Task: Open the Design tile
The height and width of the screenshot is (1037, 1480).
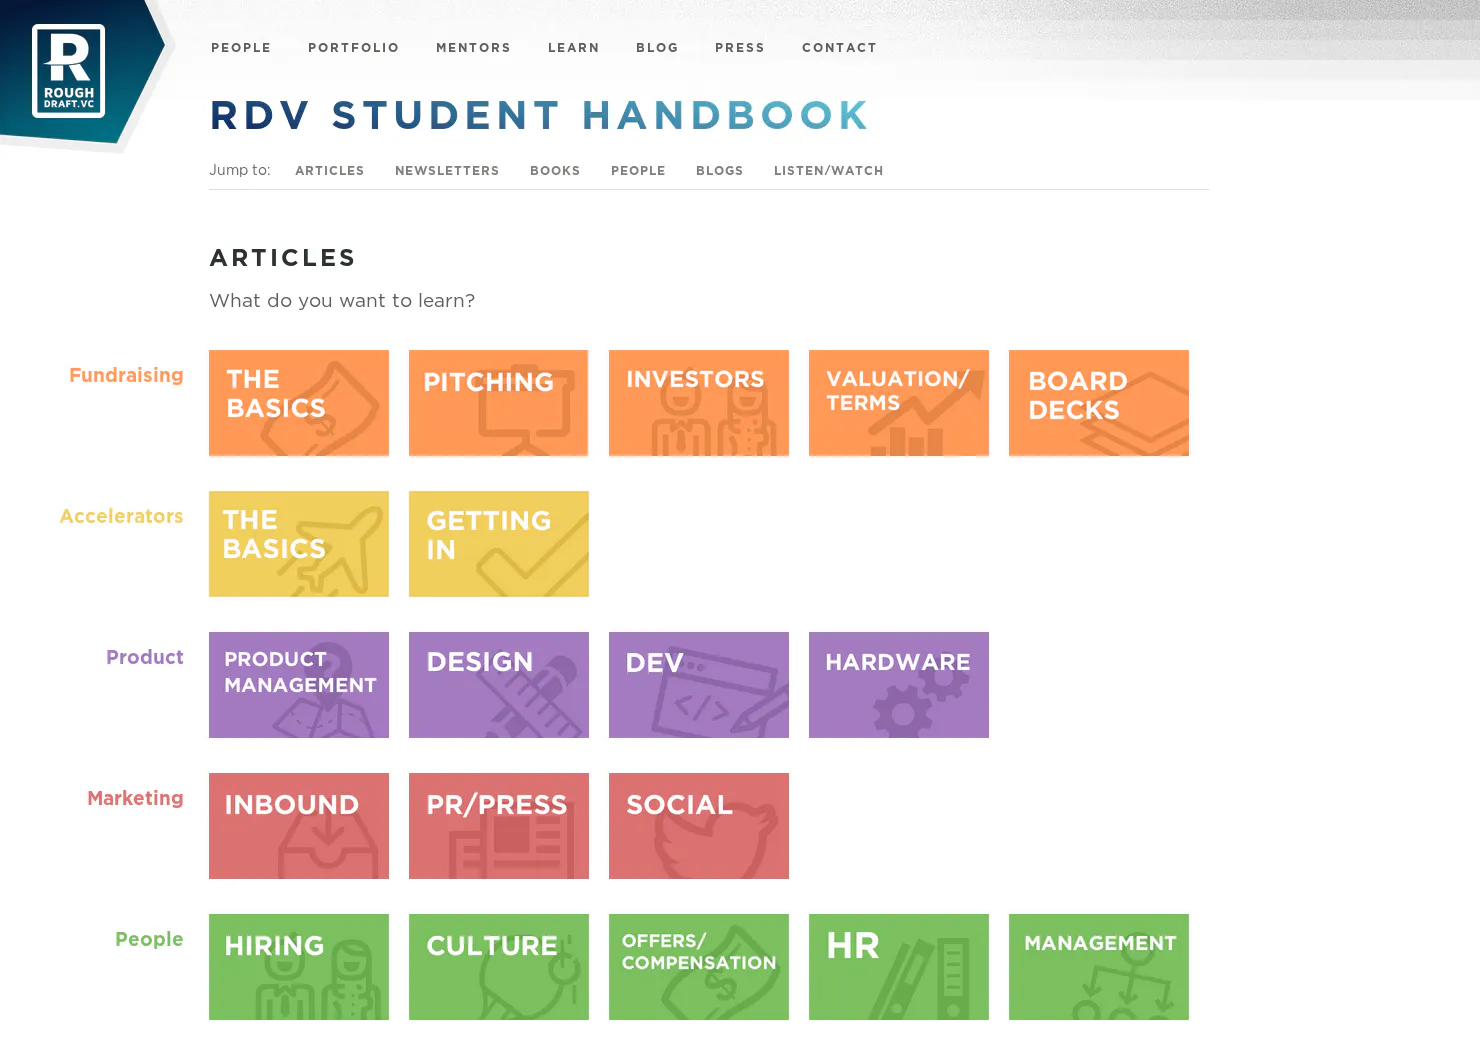Action: click(499, 685)
